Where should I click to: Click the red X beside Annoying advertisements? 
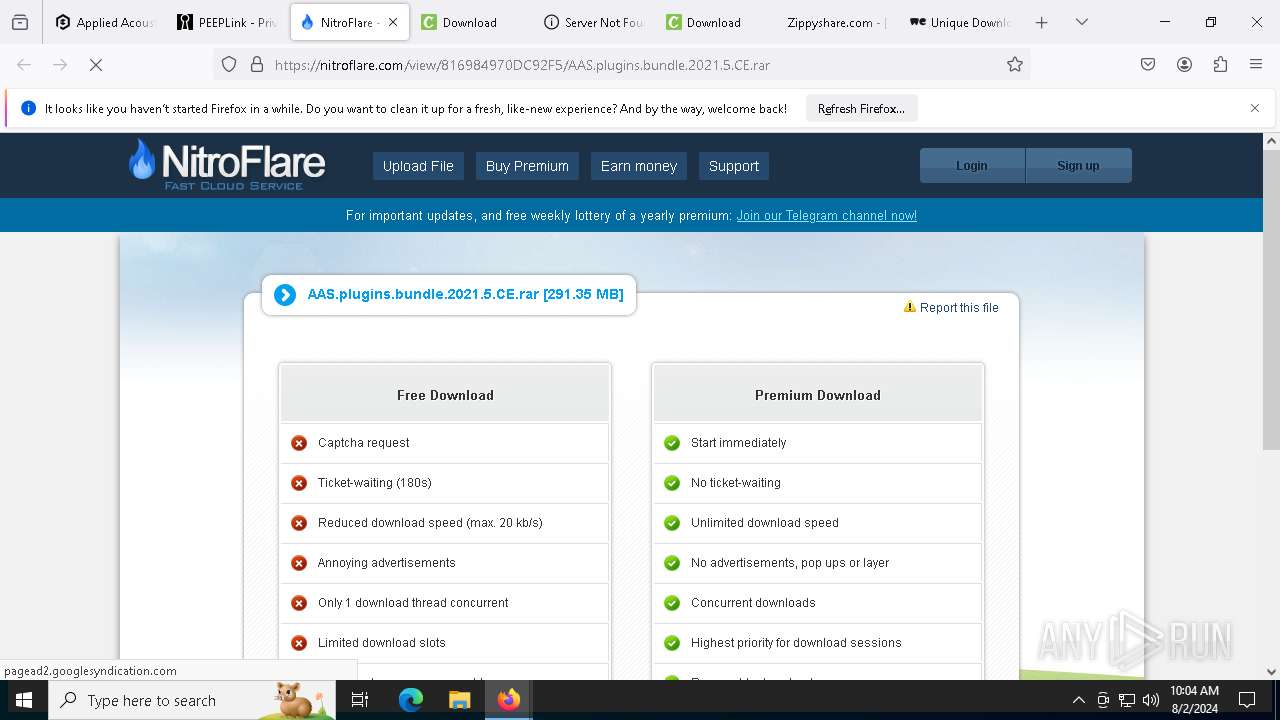(x=299, y=563)
